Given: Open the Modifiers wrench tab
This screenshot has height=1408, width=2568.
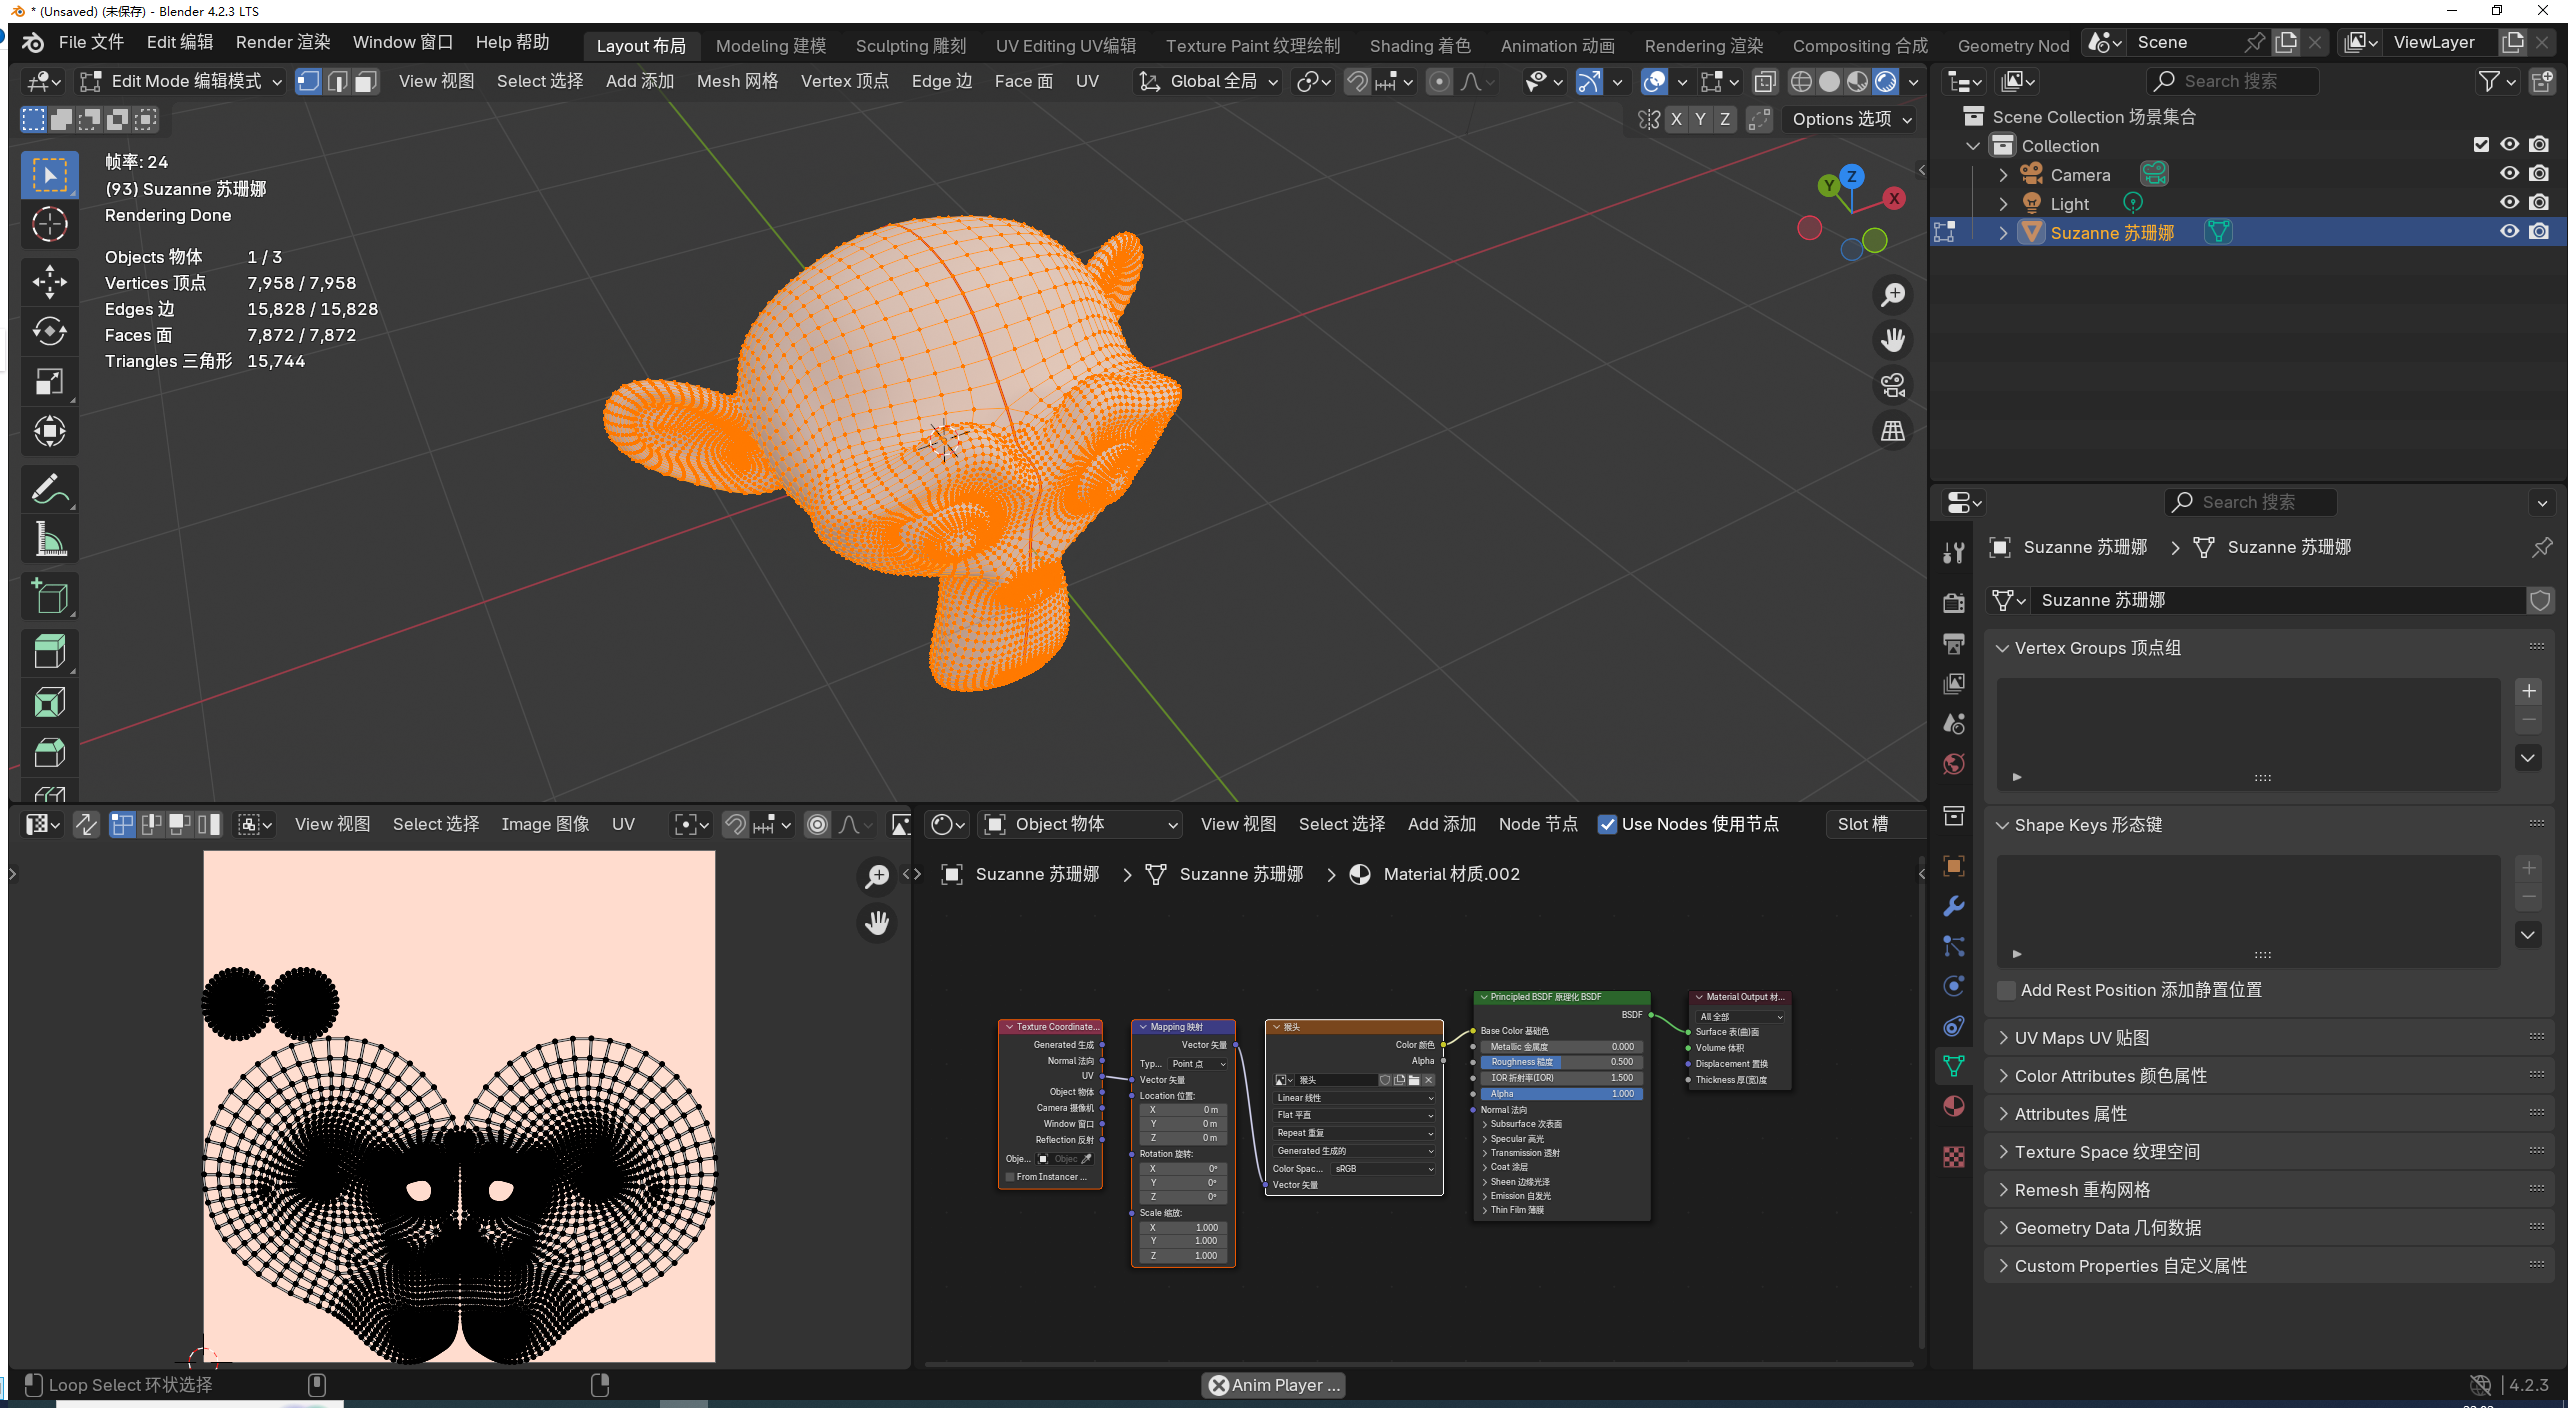Looking at the screenshot, I should pyautogui.click(x=1953, y=907).
